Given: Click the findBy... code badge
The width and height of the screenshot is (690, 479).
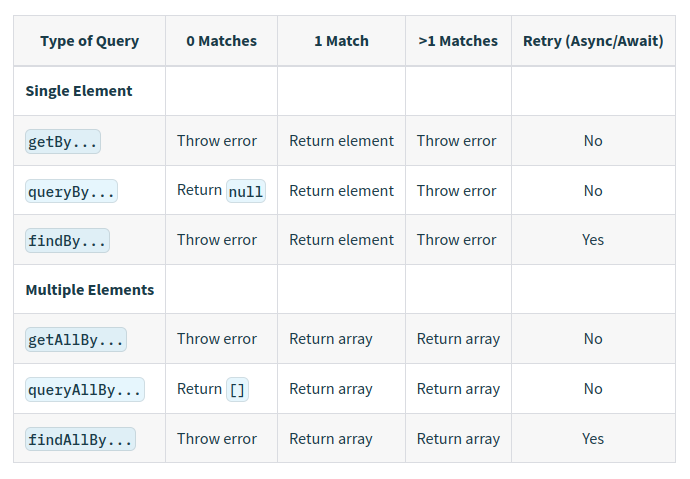Looking at the screenshot, I should tap(67, 241).
